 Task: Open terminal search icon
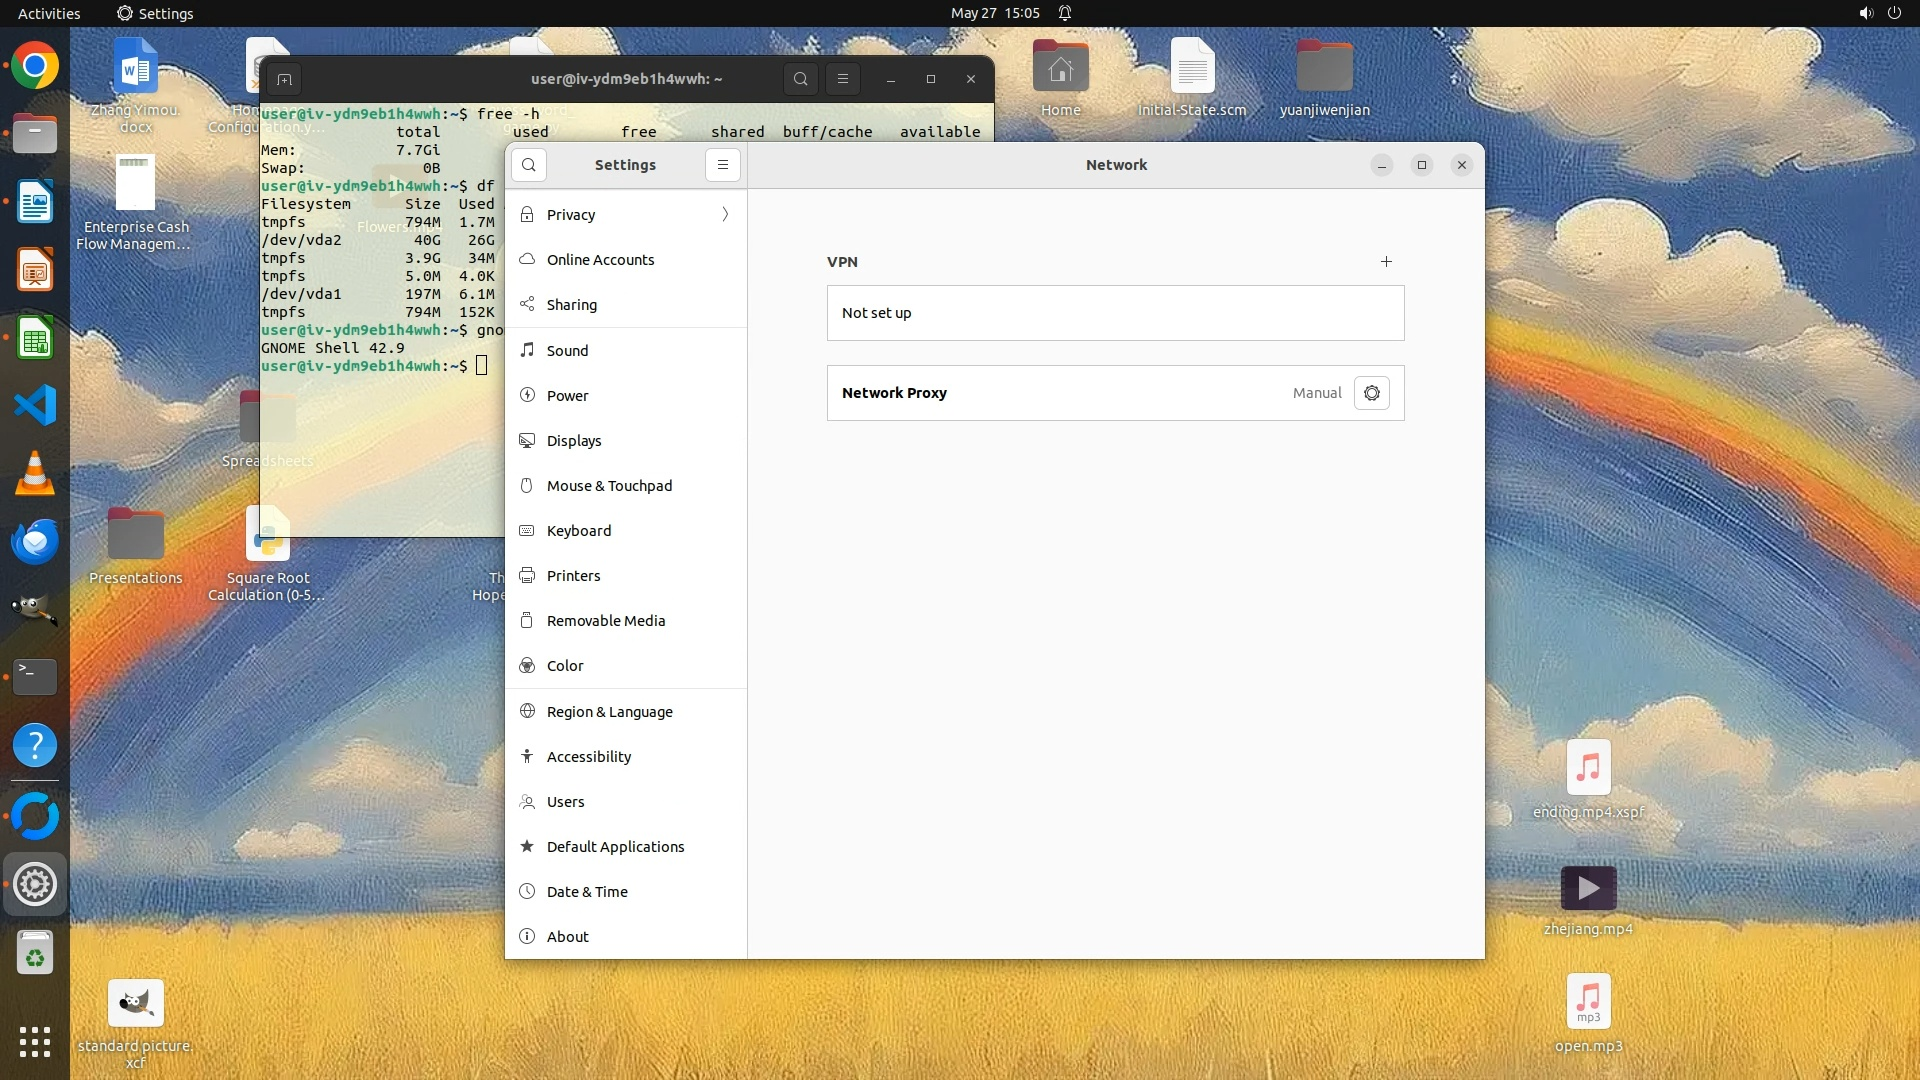coord(800,79)
